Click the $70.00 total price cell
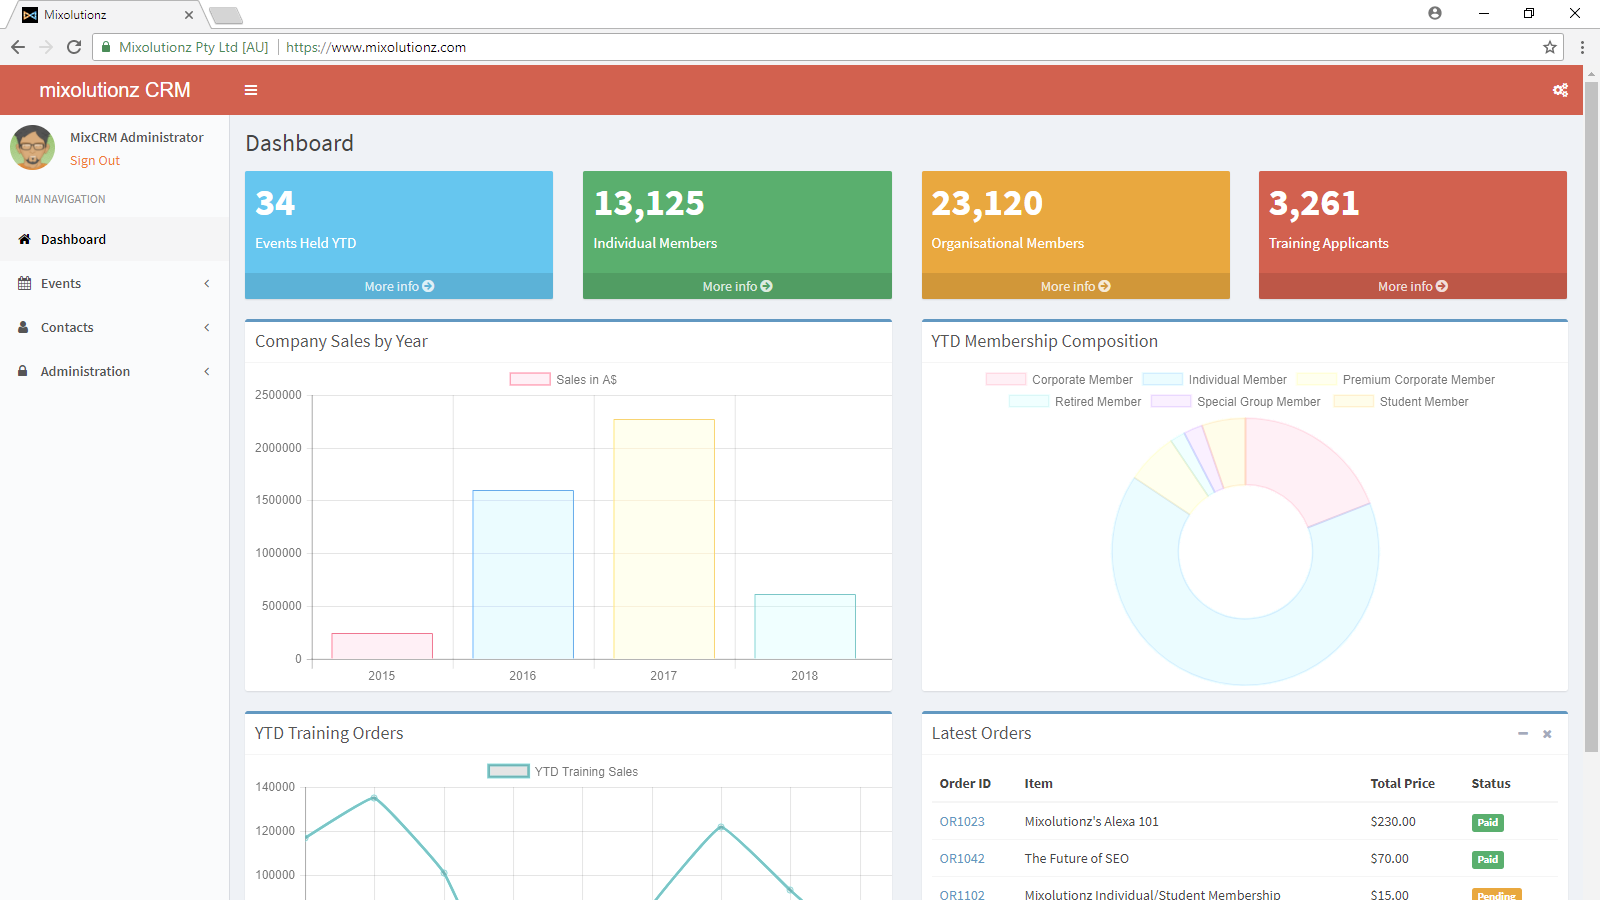This screenshot has height=900, width=1600. tap(1389, 859)
